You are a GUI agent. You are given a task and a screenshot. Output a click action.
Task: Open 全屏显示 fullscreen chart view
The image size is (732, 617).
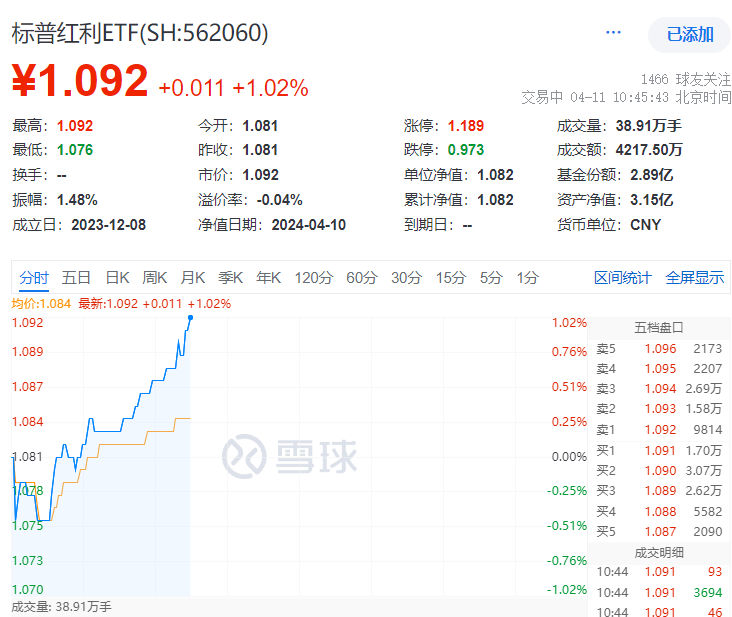tap(695, 278)
